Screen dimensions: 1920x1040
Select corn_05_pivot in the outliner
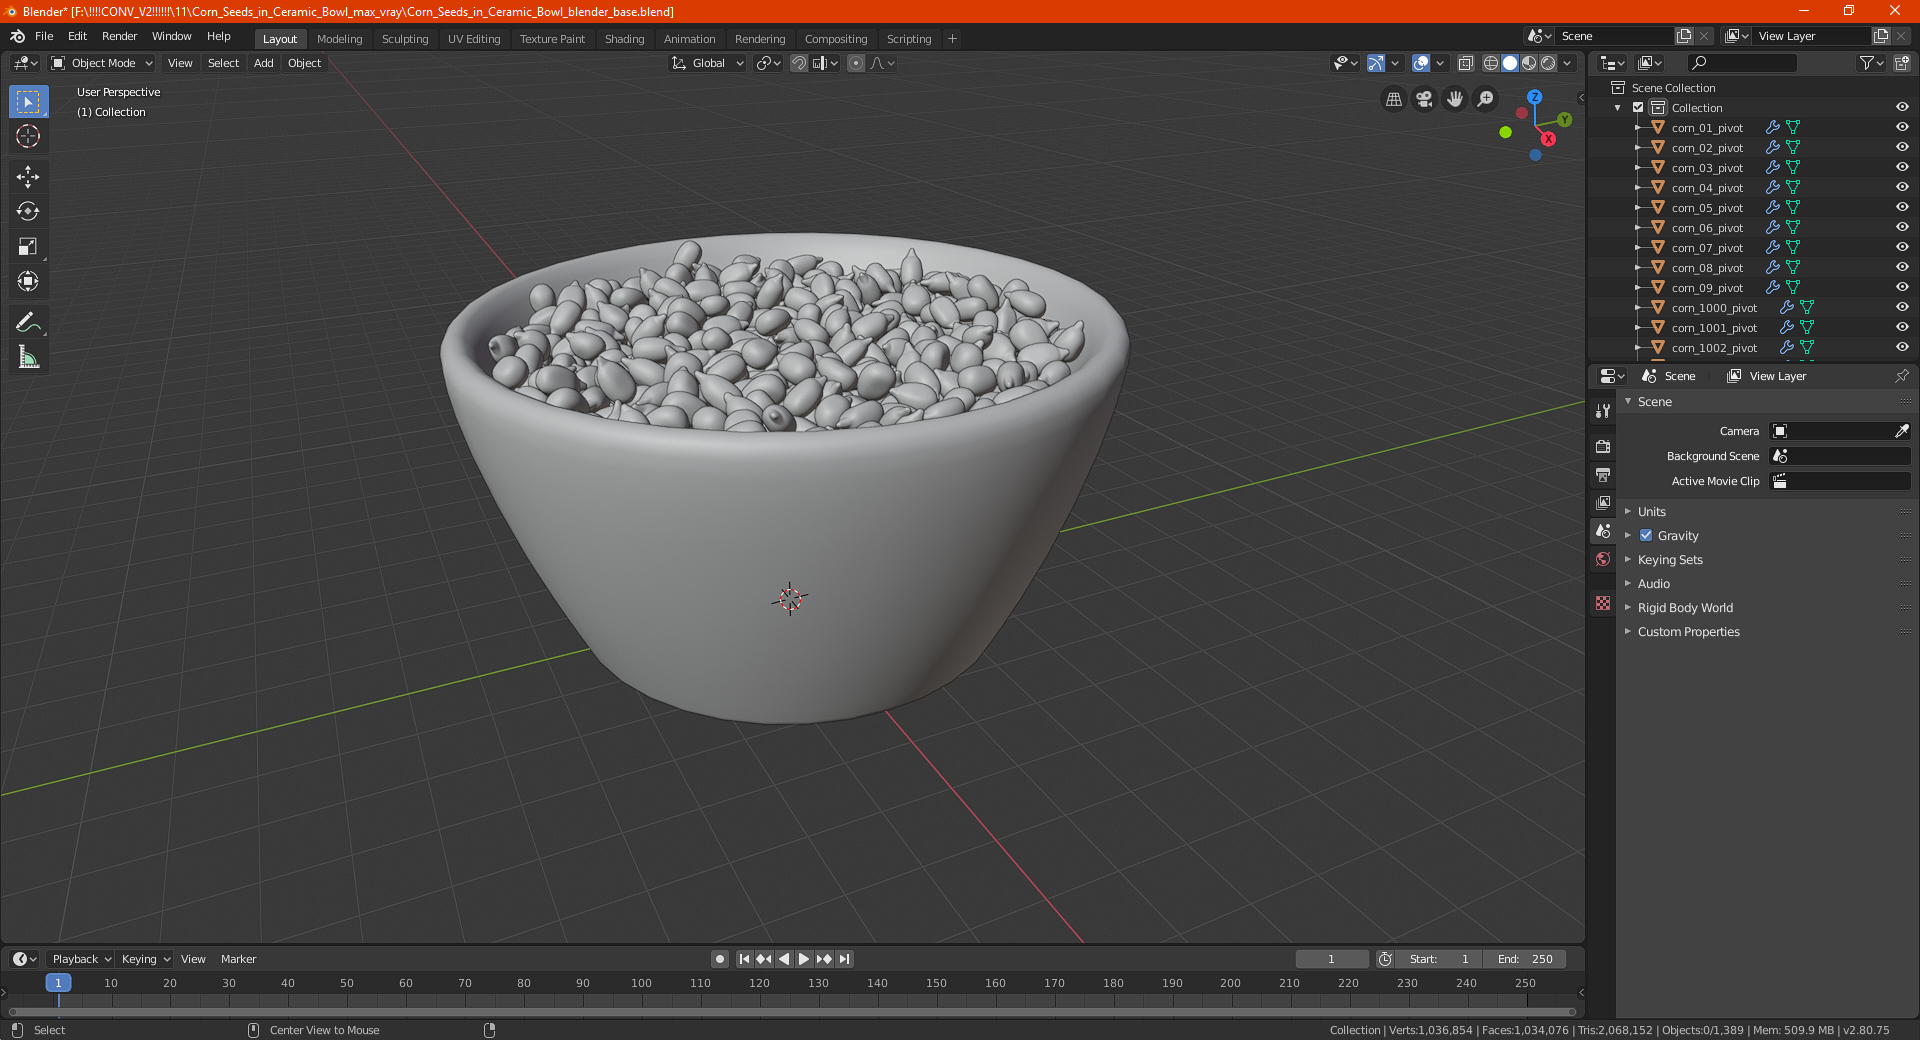1706,208
